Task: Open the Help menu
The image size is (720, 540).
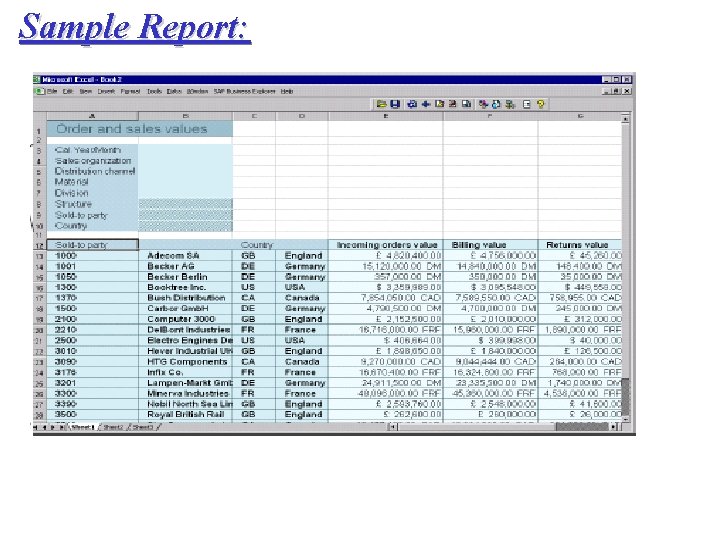Action: (287, 91)
